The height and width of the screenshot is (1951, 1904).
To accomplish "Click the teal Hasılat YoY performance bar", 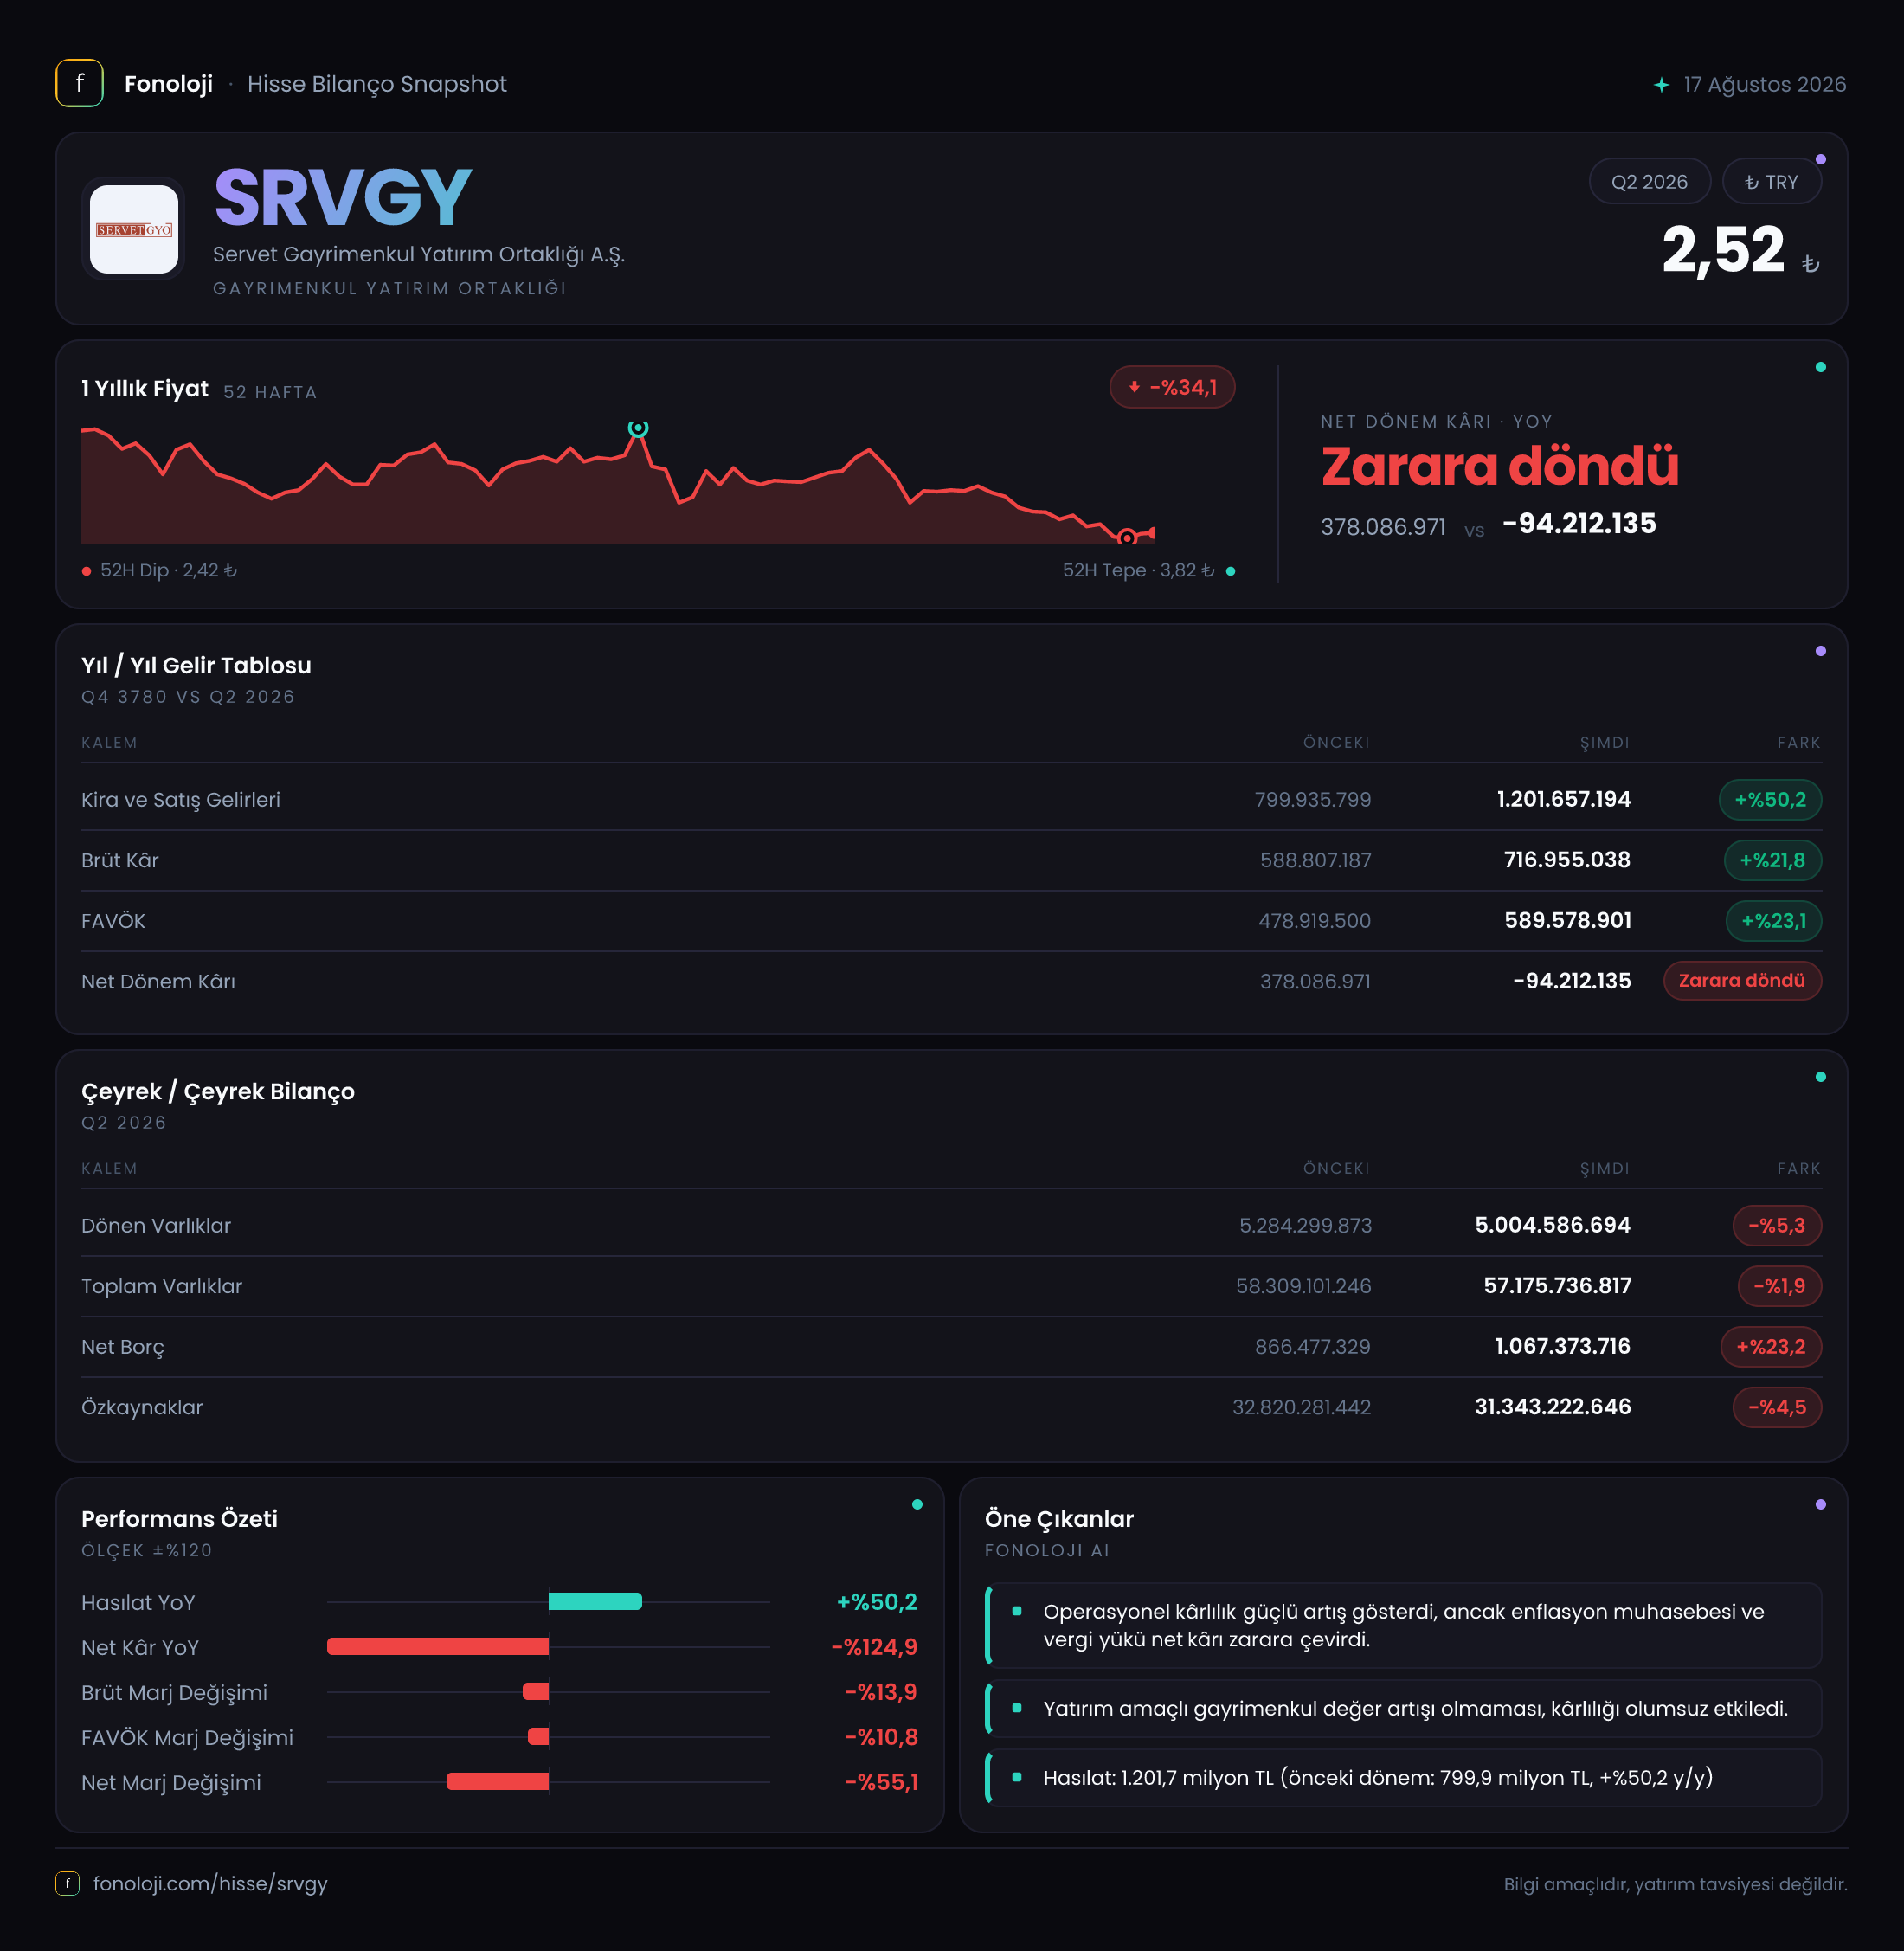I will (595, 1601).
